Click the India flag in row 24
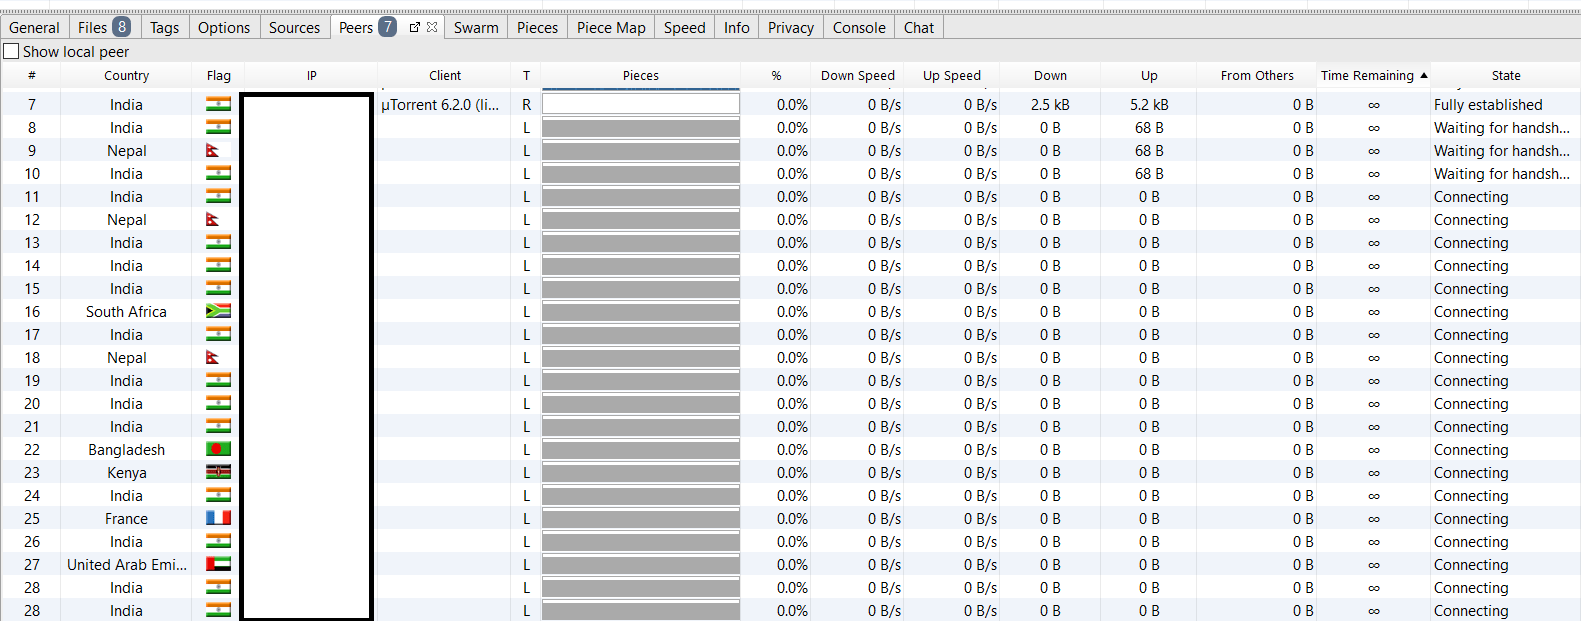1581x621 pixels. (x=218, y=495)
